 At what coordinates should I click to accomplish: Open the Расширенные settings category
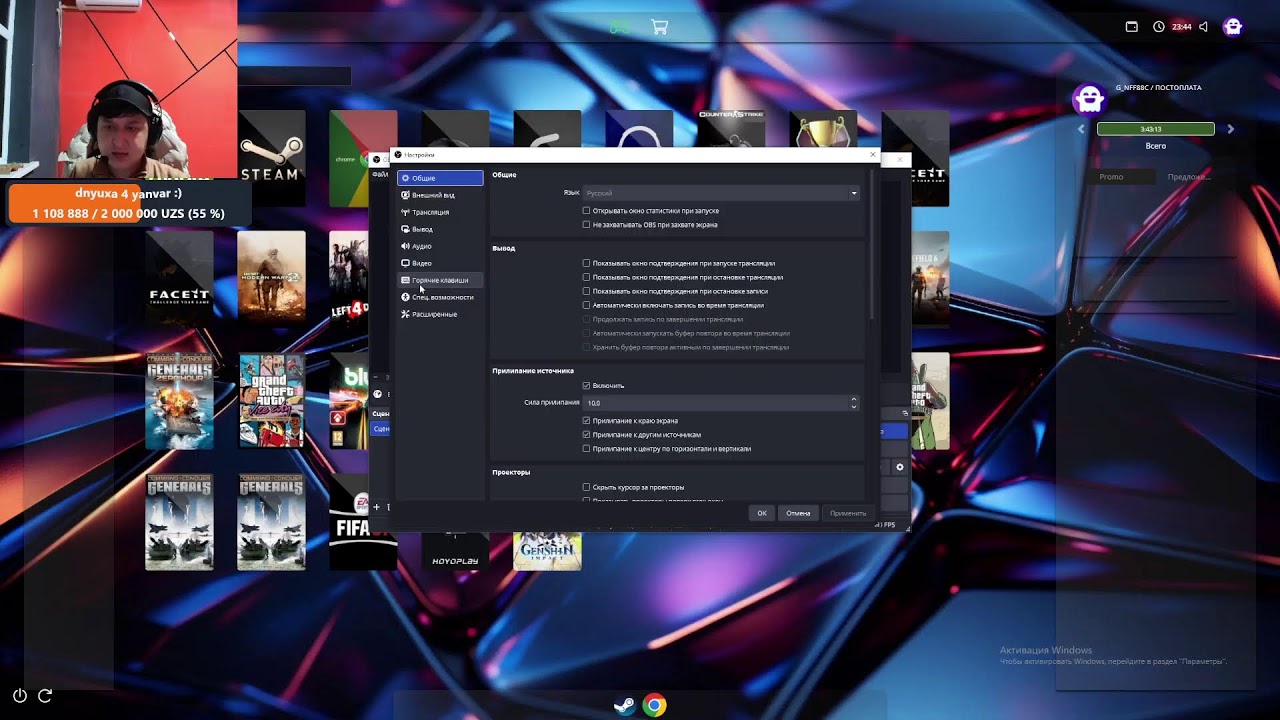440,314
